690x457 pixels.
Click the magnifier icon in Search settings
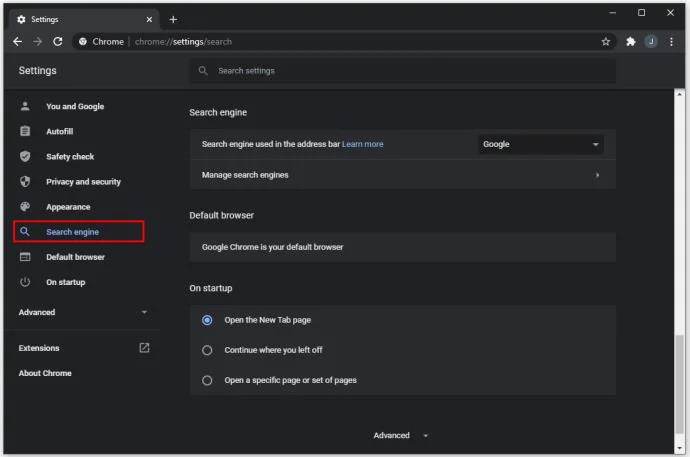click(203, 70)
